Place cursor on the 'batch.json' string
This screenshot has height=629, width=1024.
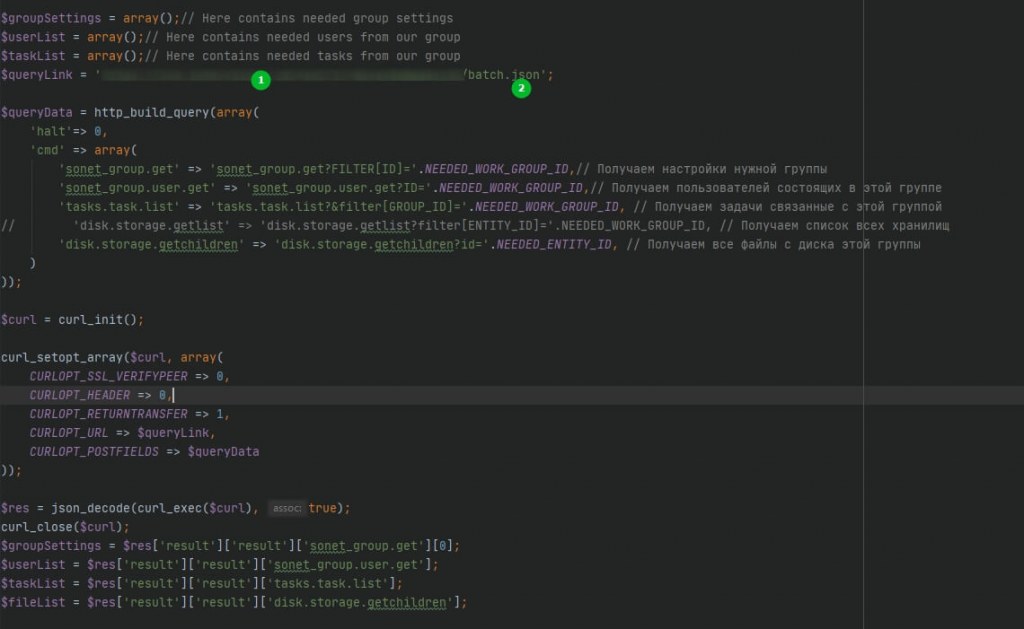tap(504, 74)
